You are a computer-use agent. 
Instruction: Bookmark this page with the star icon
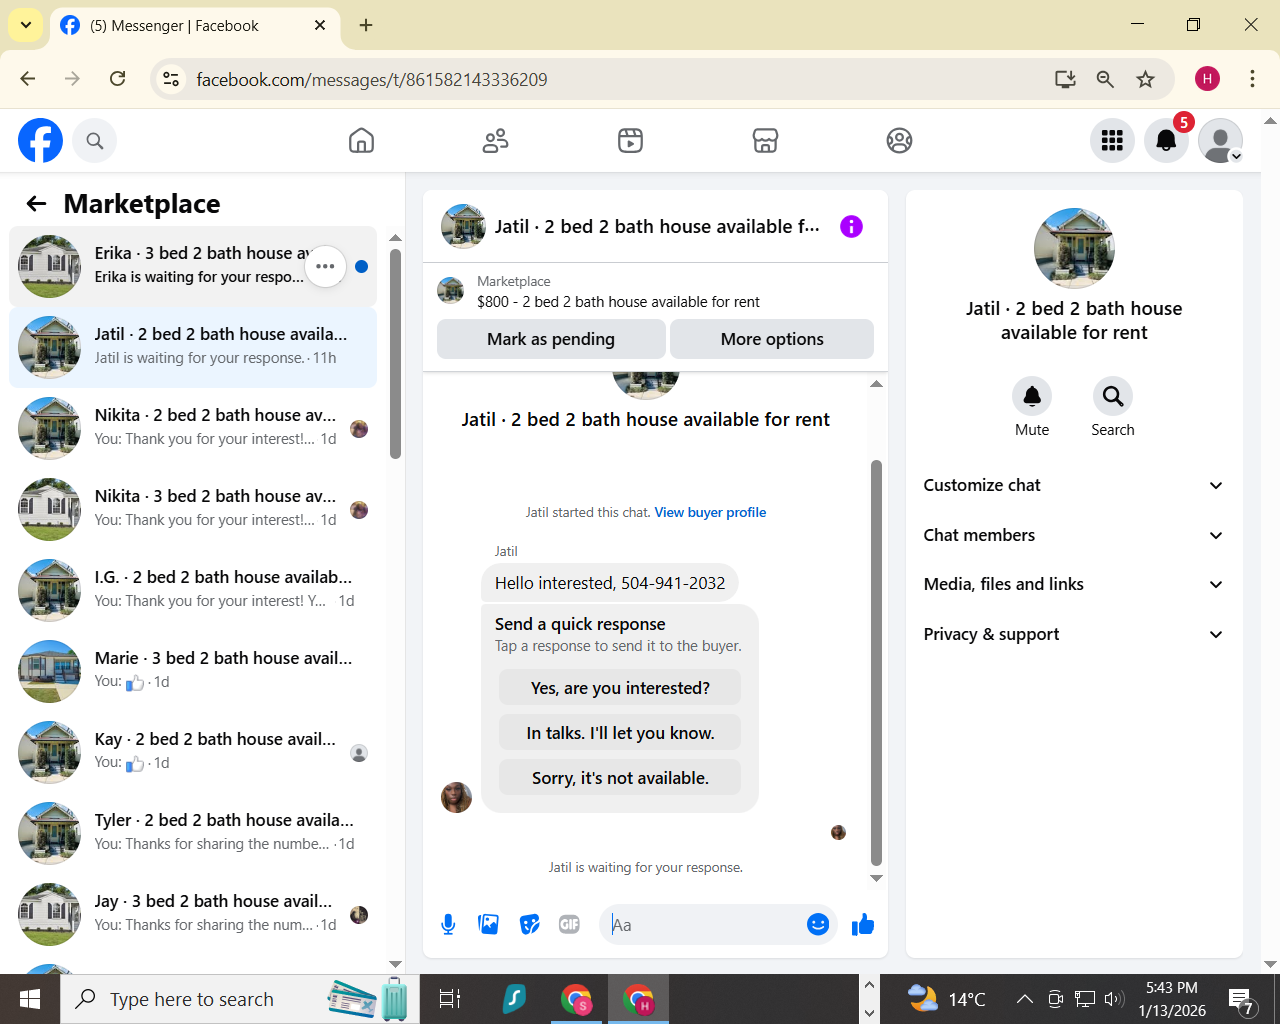coord(1146,79)
